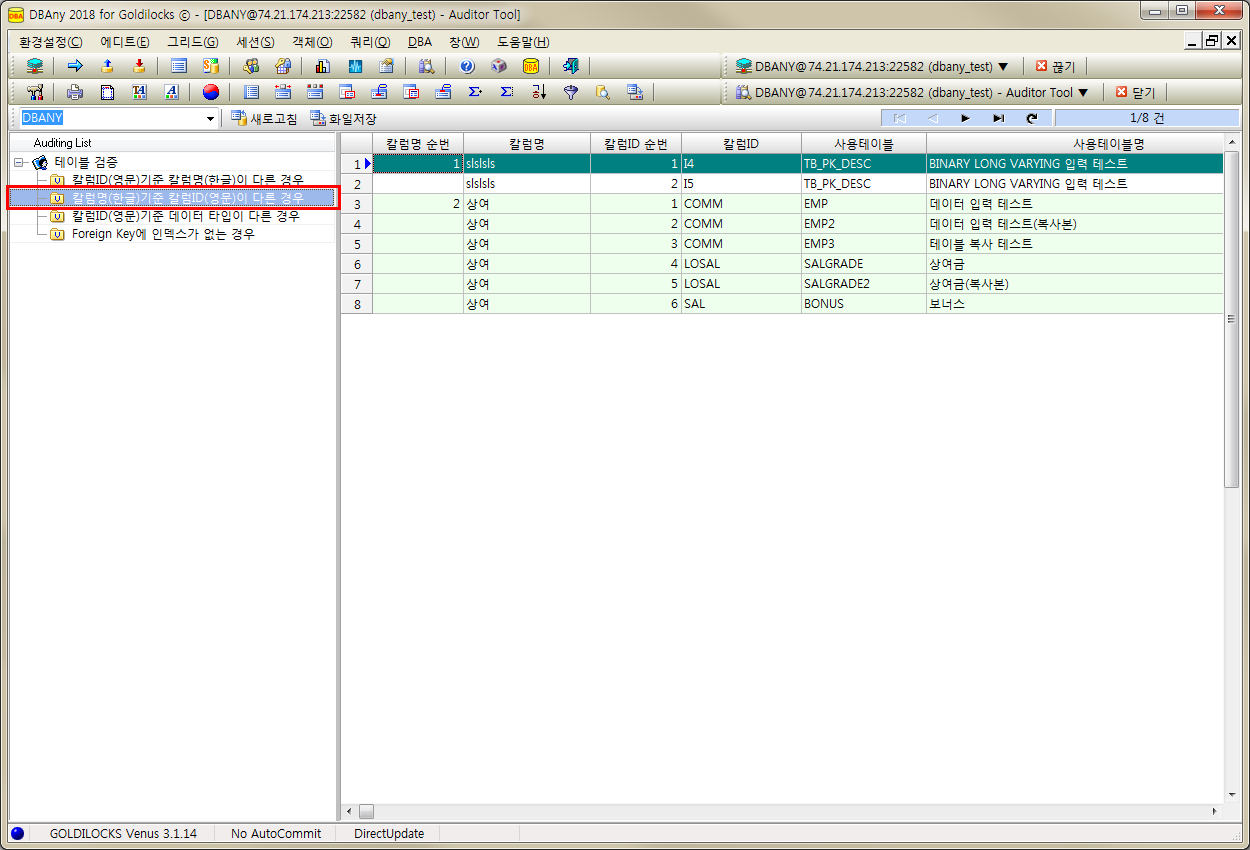
Task: Click the 끊기 disconnect button
Action: 1055,66
